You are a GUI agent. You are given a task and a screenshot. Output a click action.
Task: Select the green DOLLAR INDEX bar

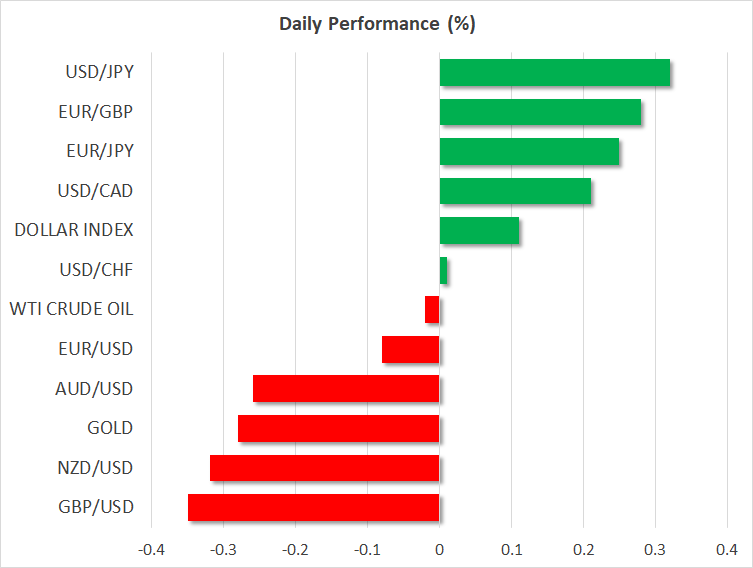pyautogui.click(x=479, y=231)
